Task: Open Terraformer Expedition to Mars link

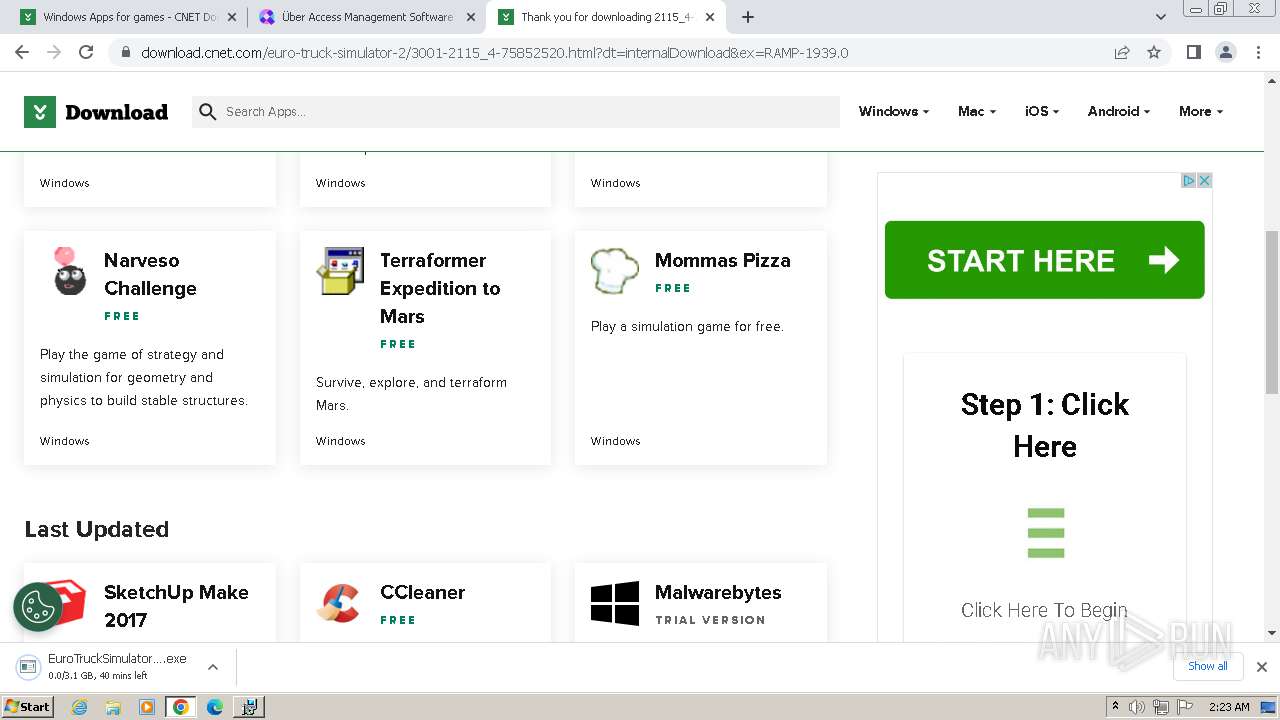Action: point(440,288)
